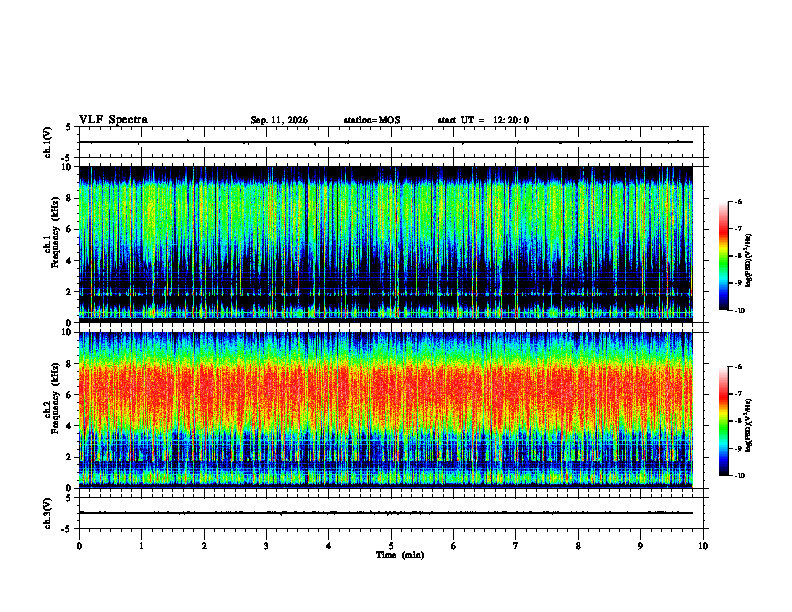792x612 pixels.
Task: Click the VLF Spectra title text
Action: 113,120
